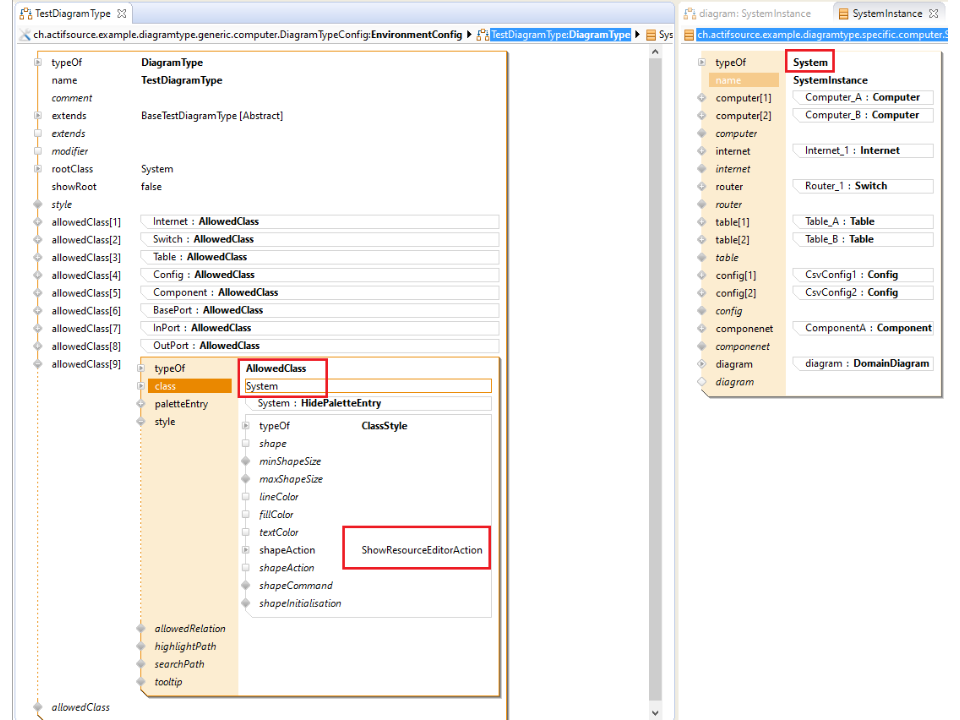
Task: Click the TestDiagramType tab diagram icon
Action: point(26,14)
